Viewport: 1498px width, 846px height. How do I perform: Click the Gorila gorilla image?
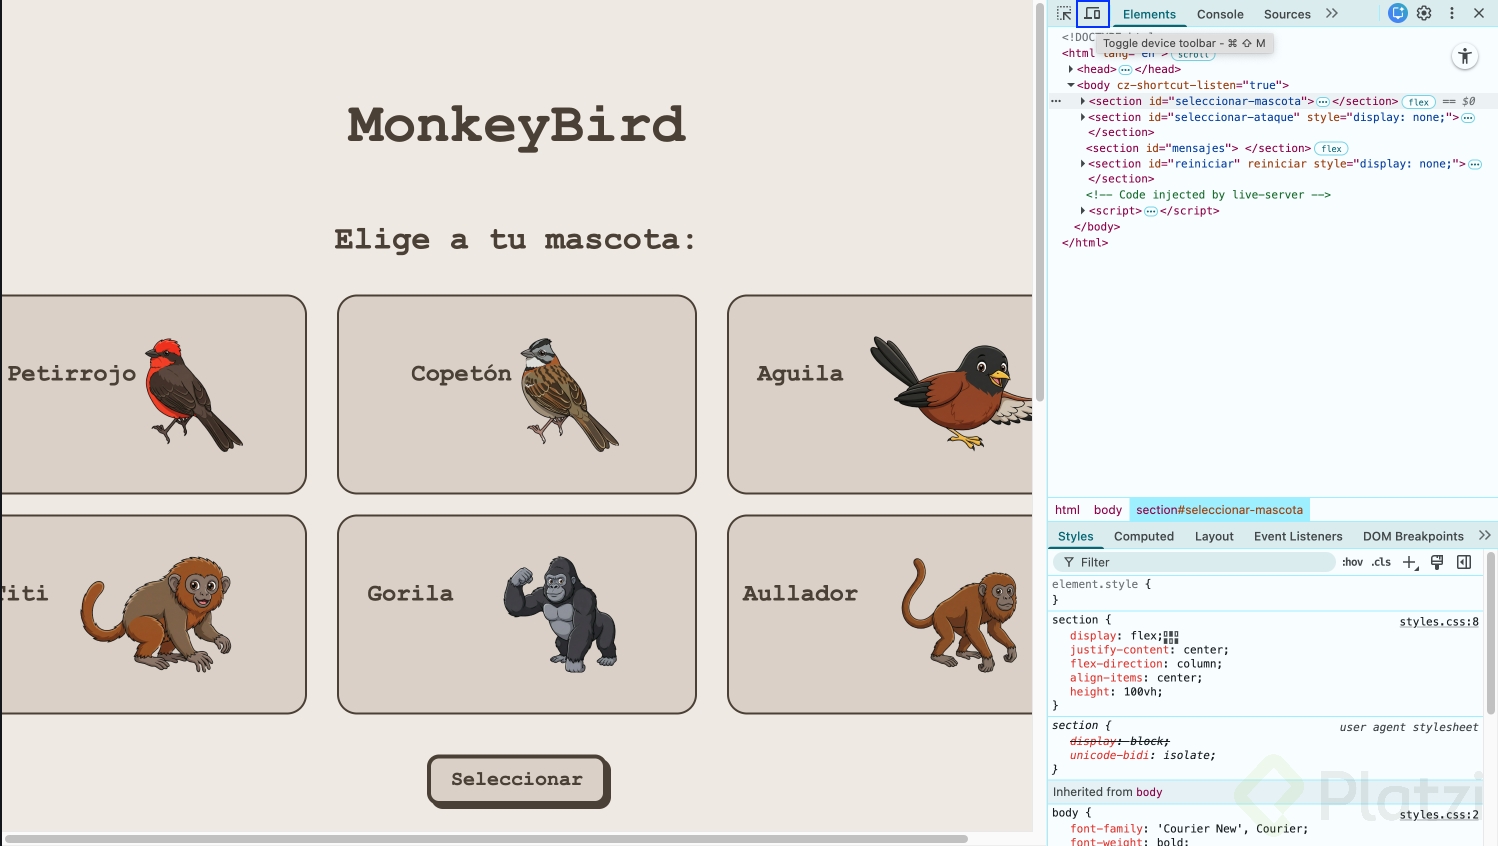(561, 613)
